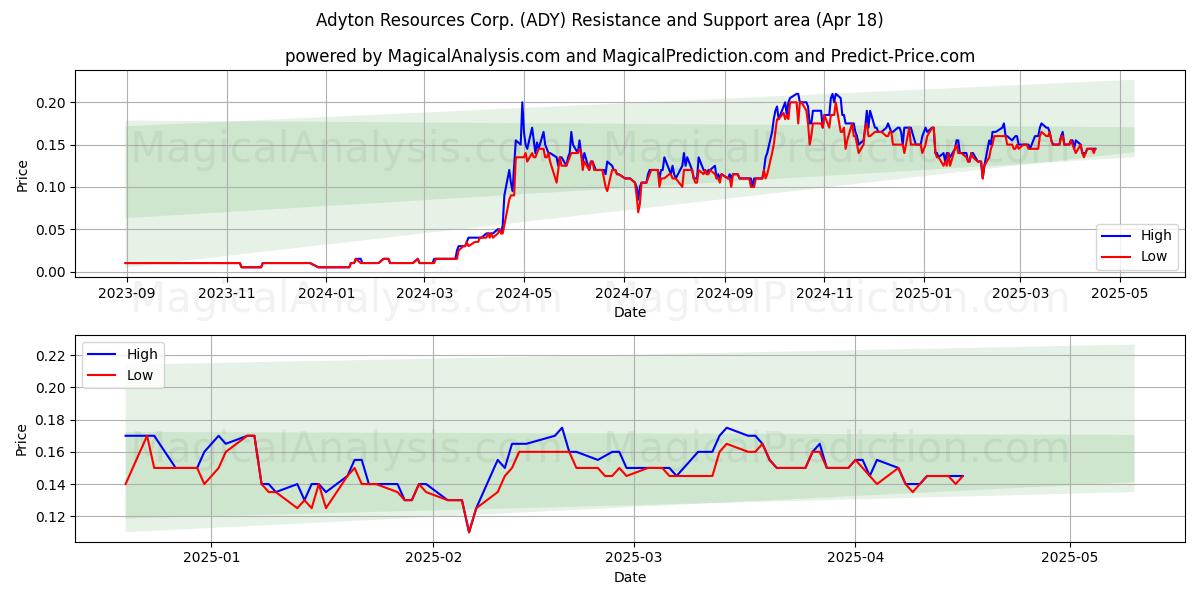Screen dimensions: 1200x600
Task: Click the 0.10 price tick on top chart
Action: tap(53, 187)
